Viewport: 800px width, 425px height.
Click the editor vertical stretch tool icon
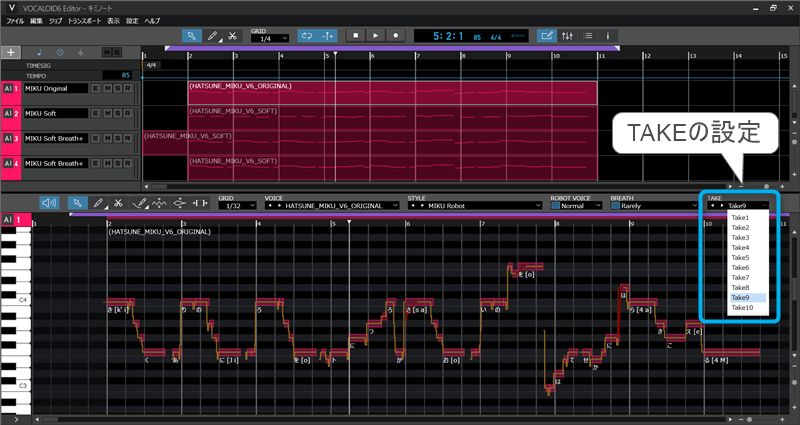pyautogui.click(x=180, y=203)
